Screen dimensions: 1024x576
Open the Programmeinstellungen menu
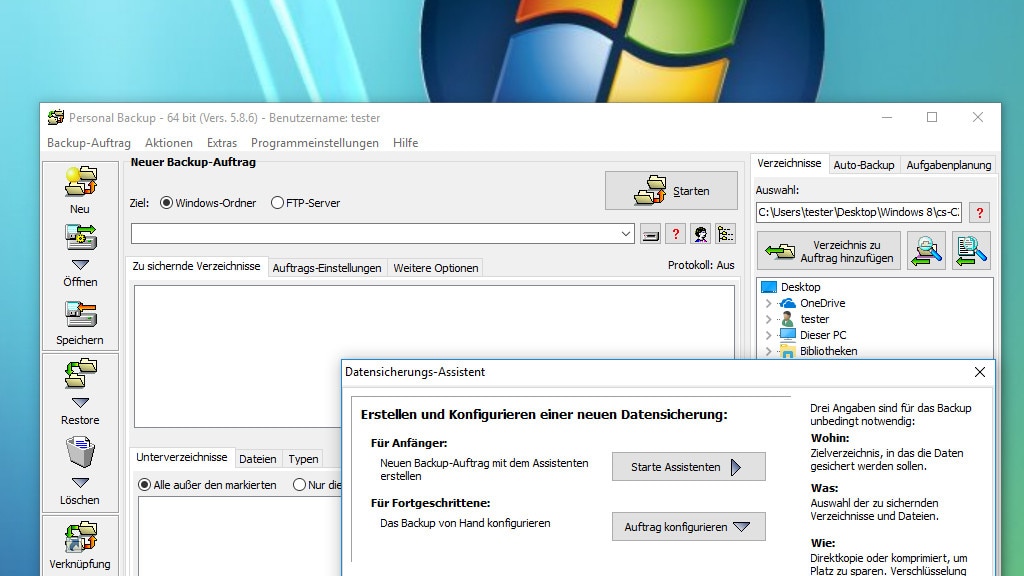(315, 142)
